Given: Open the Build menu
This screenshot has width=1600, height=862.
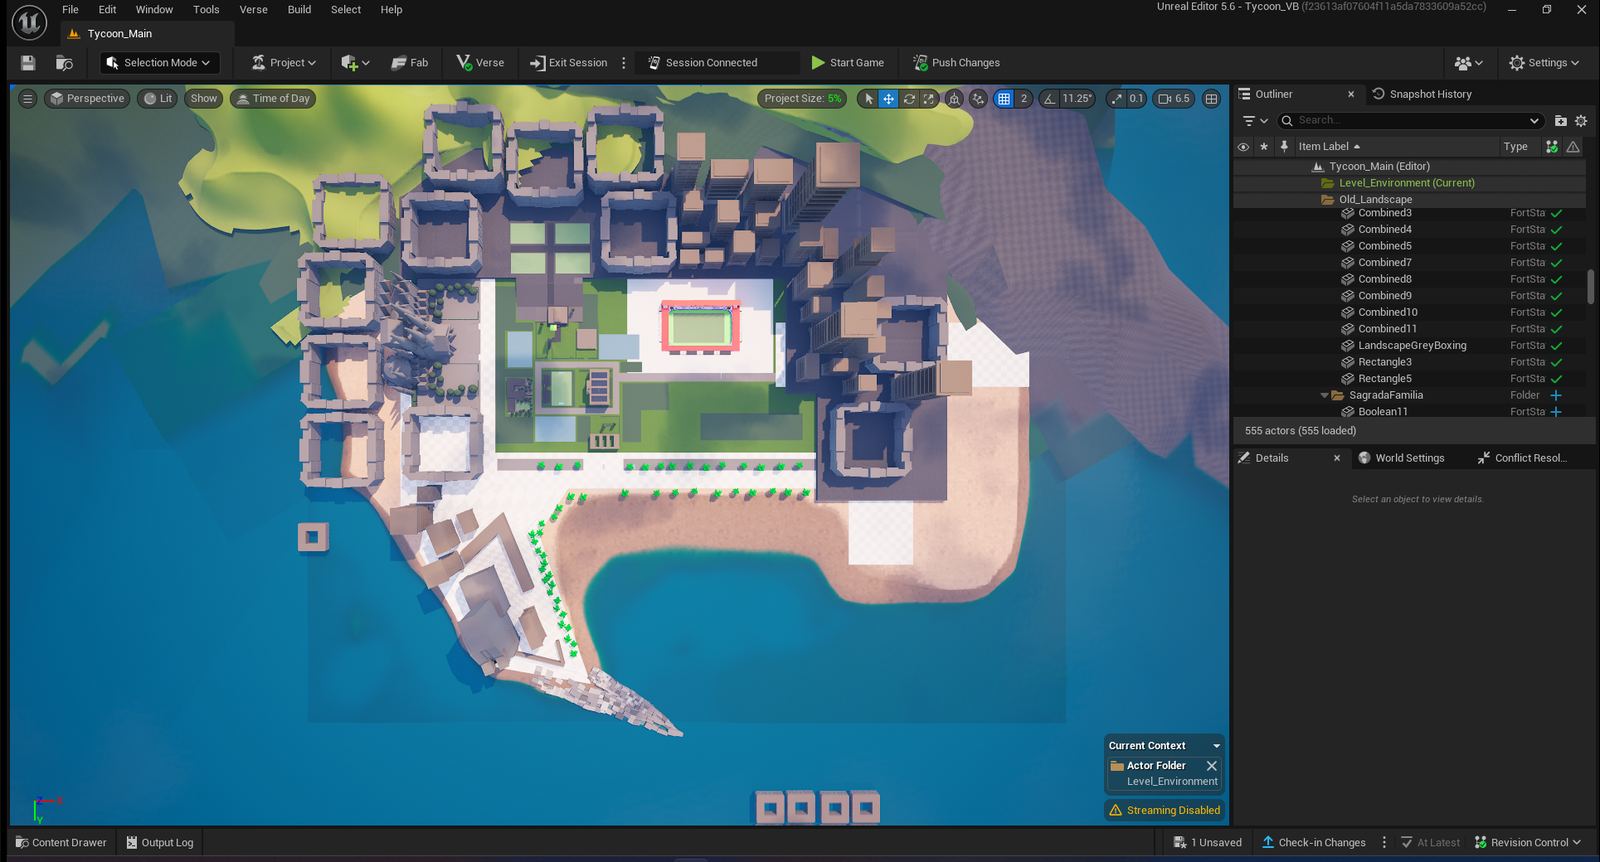Looking at the screenshot, I should tap(299, 10).
